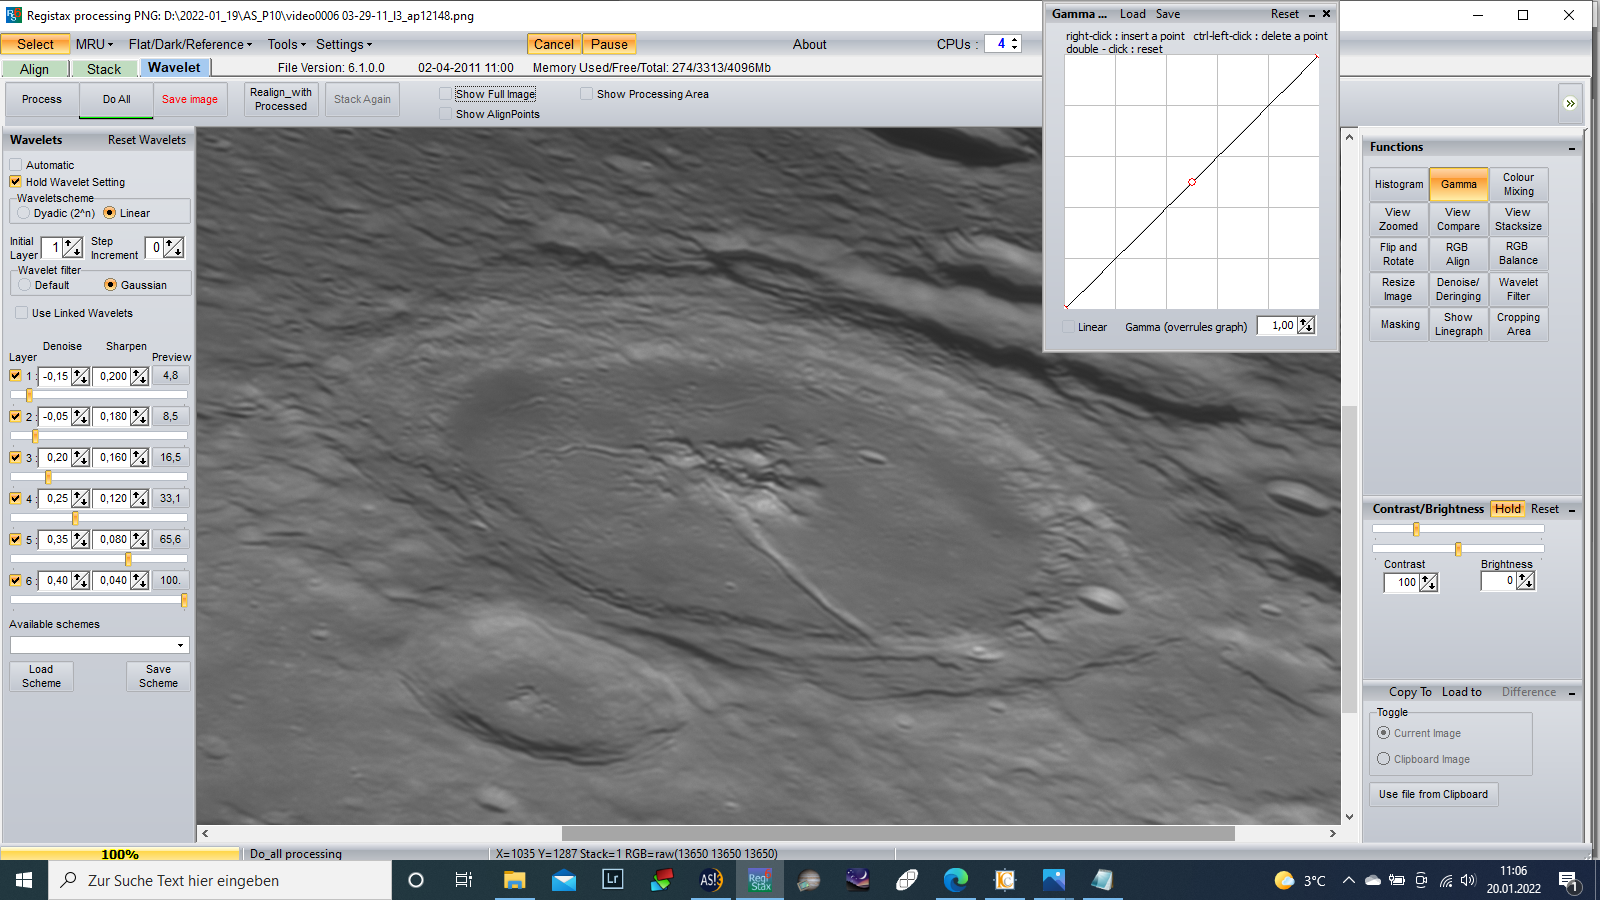Adjust Contrast value stepper
The width and height of the screenshot is (1600, 900).
[x=1428, y=582]
